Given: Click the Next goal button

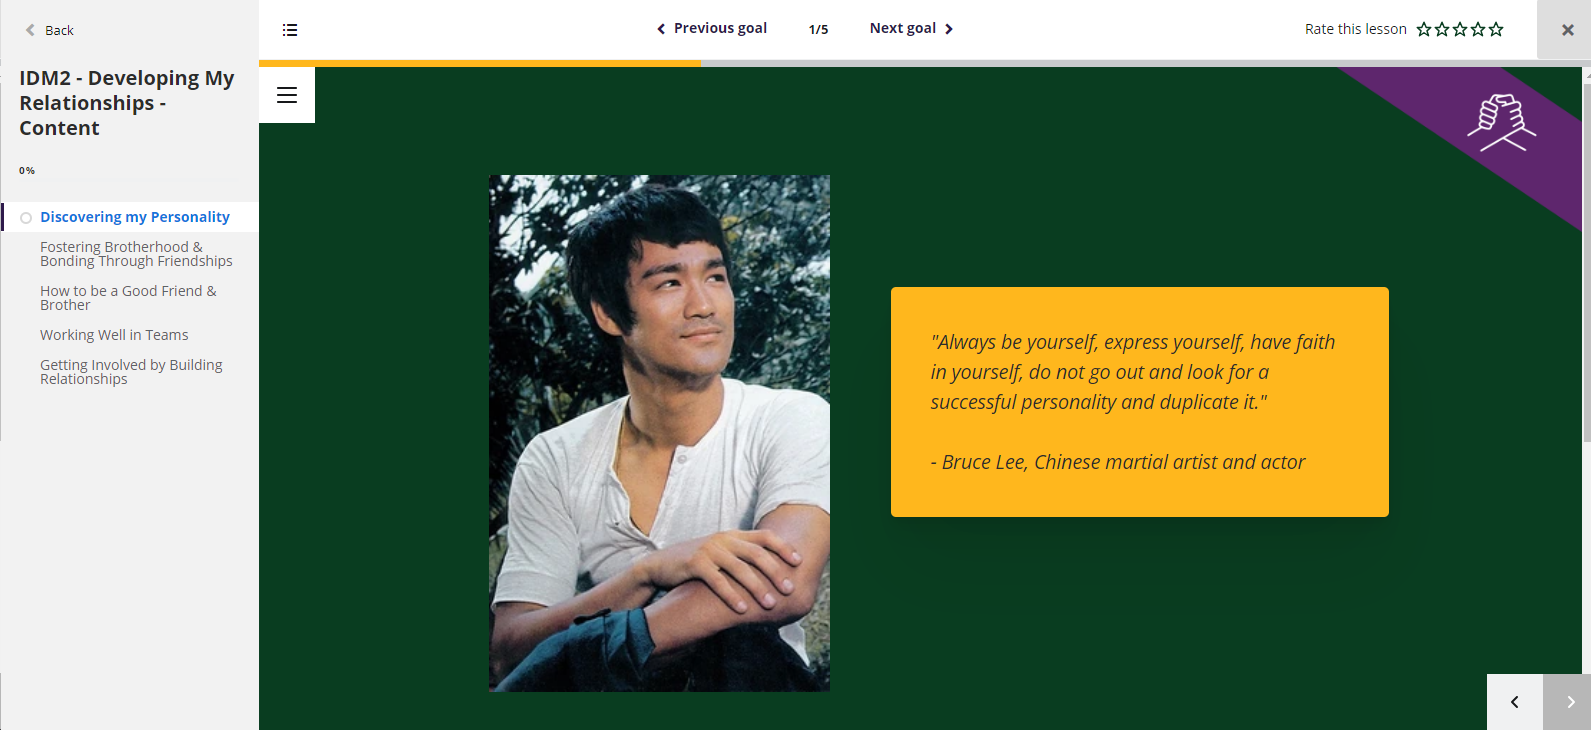Looking at the screenshot, I should (911, 28).
